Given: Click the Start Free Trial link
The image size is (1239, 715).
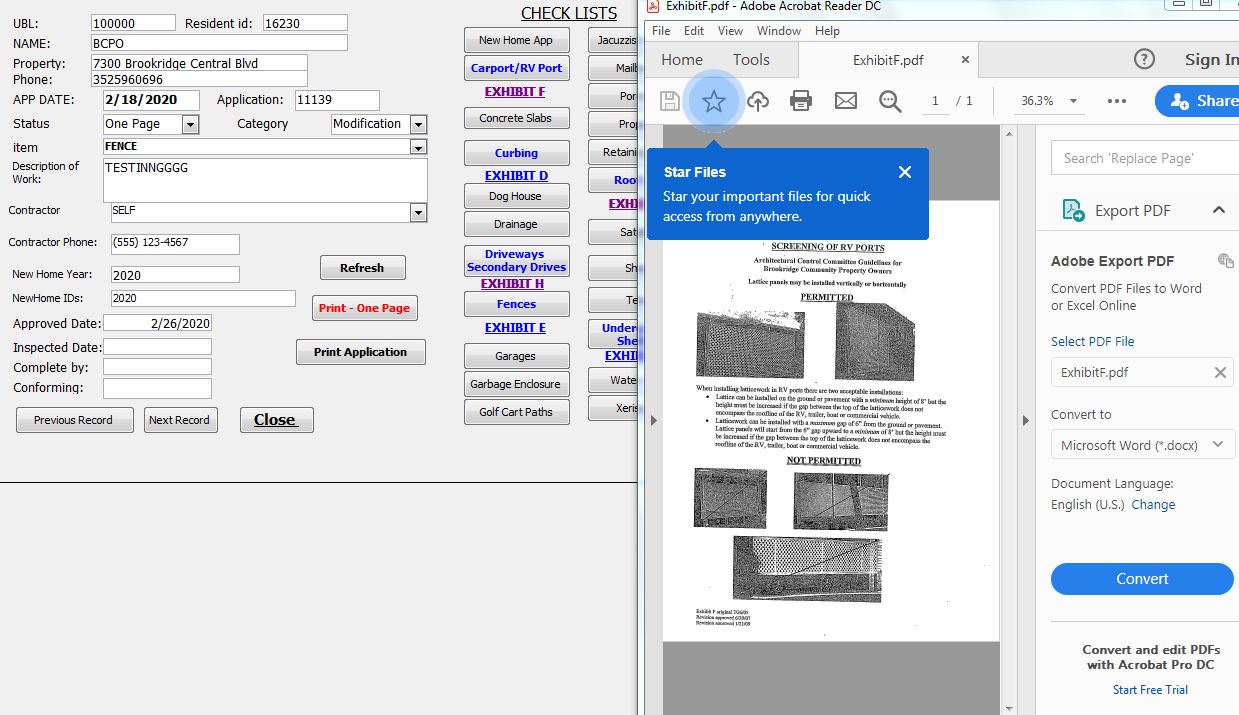Looking at the screenshot, I should click(1150, 689).
